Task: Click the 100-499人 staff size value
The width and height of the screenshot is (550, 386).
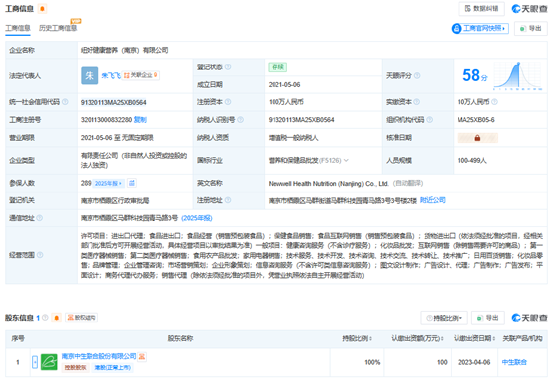Action: 472,160
